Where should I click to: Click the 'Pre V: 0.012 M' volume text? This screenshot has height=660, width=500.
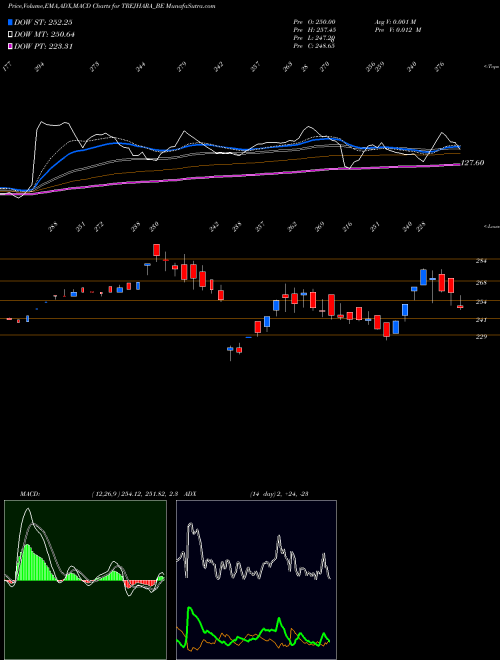(397, 29)
